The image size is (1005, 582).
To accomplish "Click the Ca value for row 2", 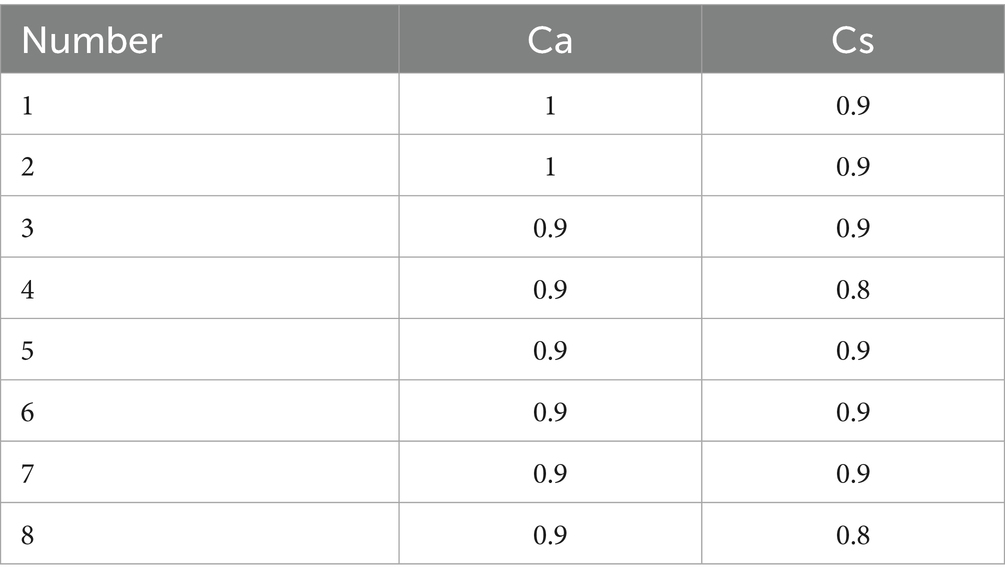I will point(550,166).
